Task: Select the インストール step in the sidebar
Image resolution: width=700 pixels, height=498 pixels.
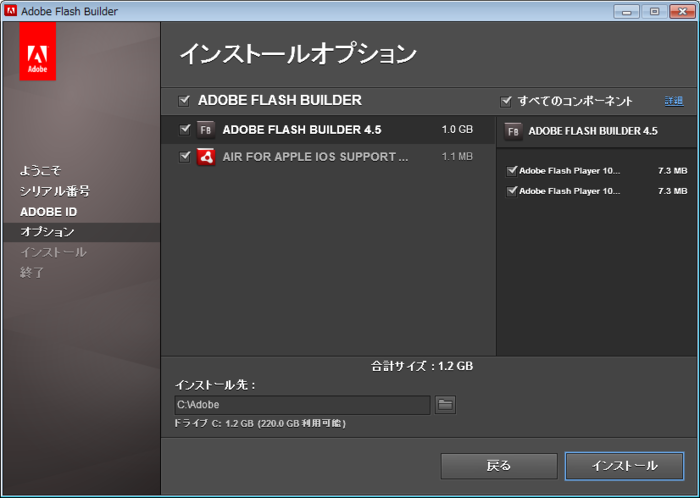Action: tap(53, 253)
